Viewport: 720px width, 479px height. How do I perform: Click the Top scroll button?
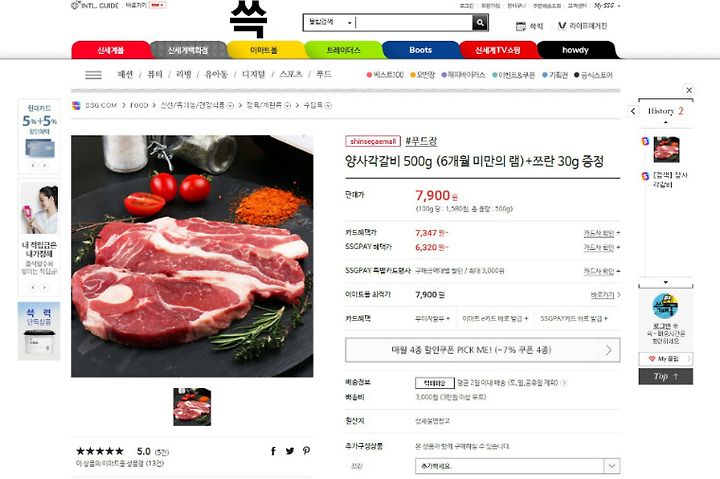point(665,377)
